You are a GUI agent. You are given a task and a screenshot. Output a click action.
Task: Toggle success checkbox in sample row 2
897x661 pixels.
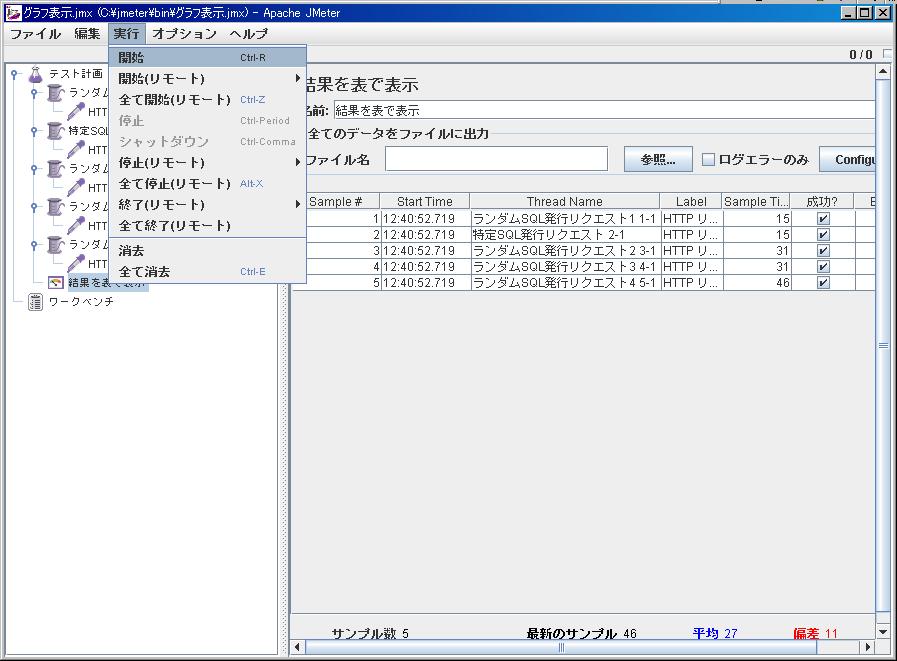click(x=823, y=235)
